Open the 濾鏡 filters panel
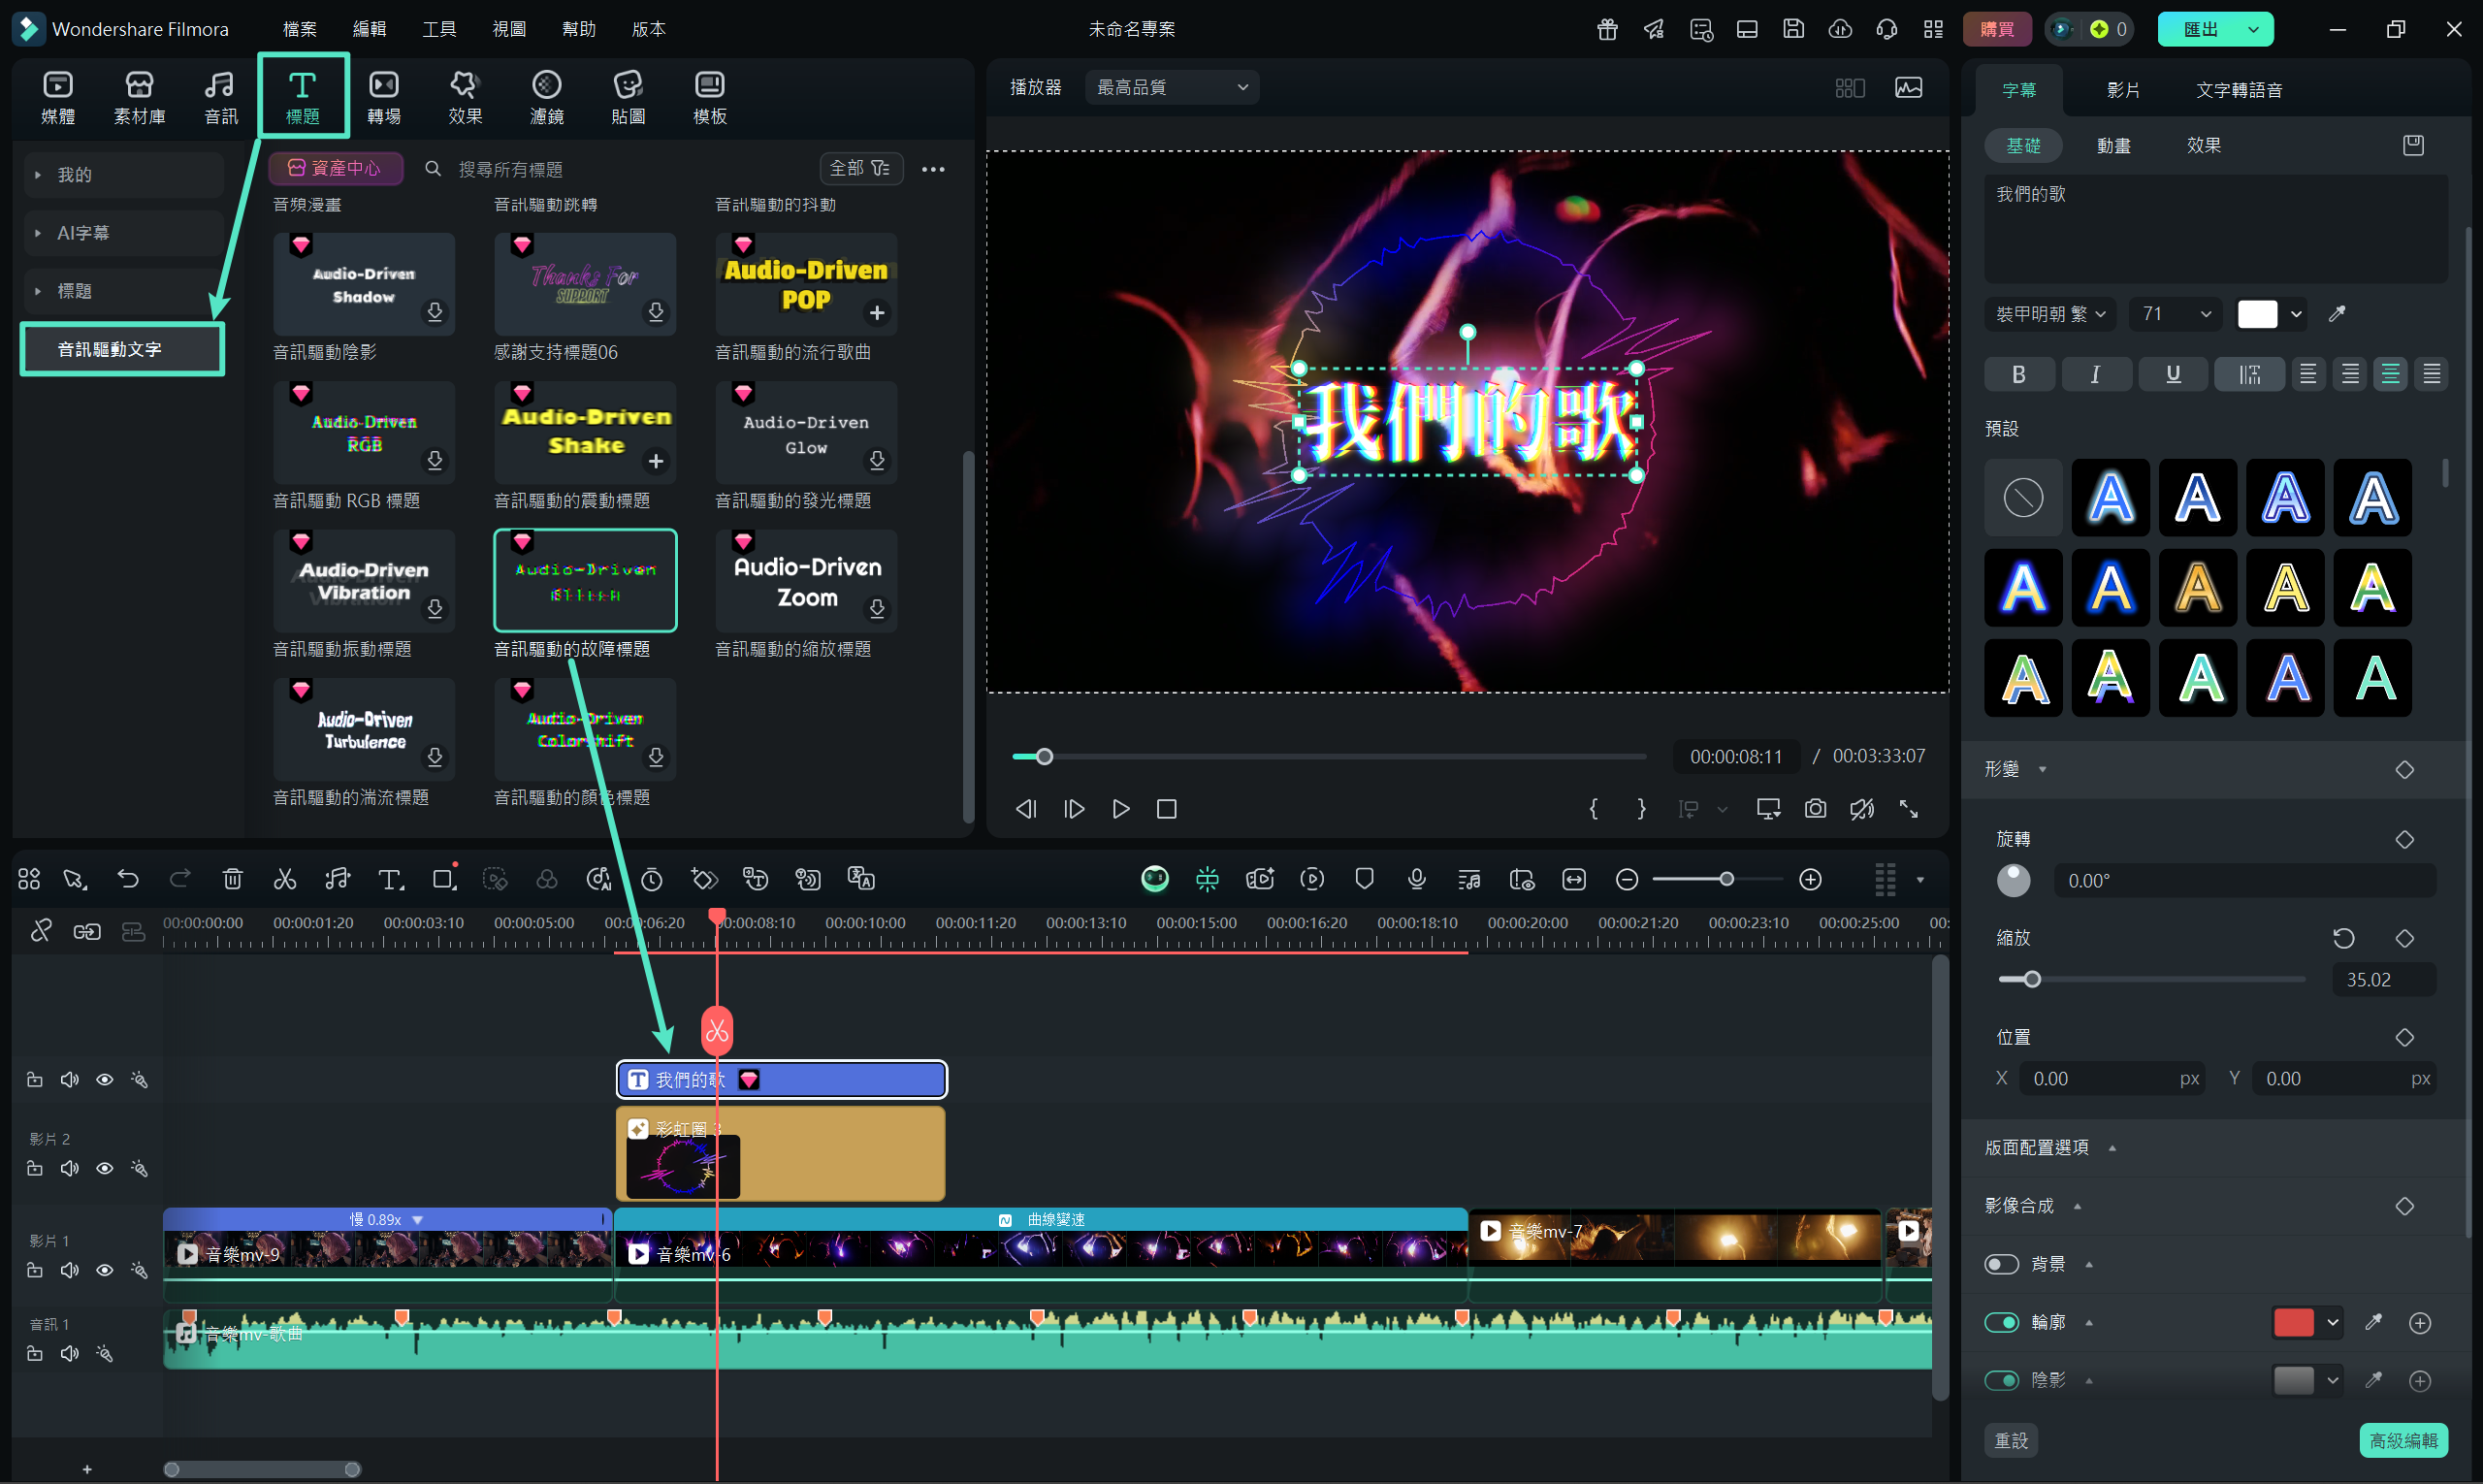 [547, 97]
